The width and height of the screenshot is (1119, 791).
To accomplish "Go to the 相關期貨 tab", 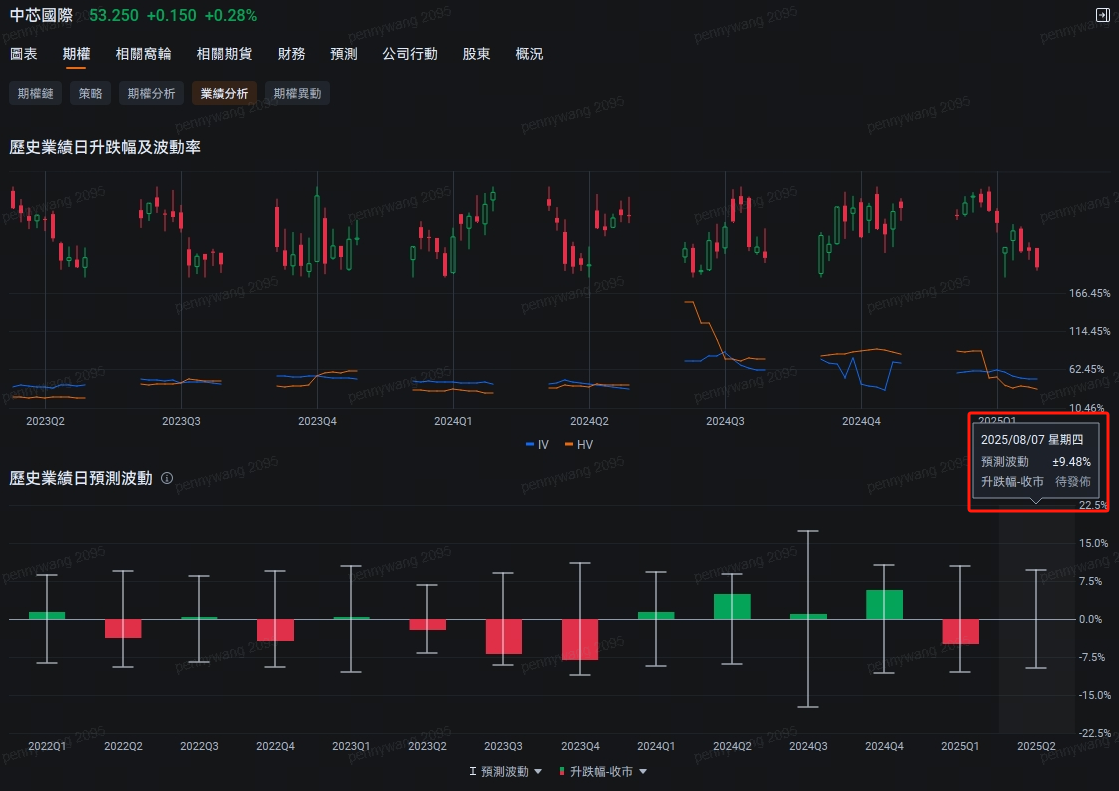I will point(224,54).
